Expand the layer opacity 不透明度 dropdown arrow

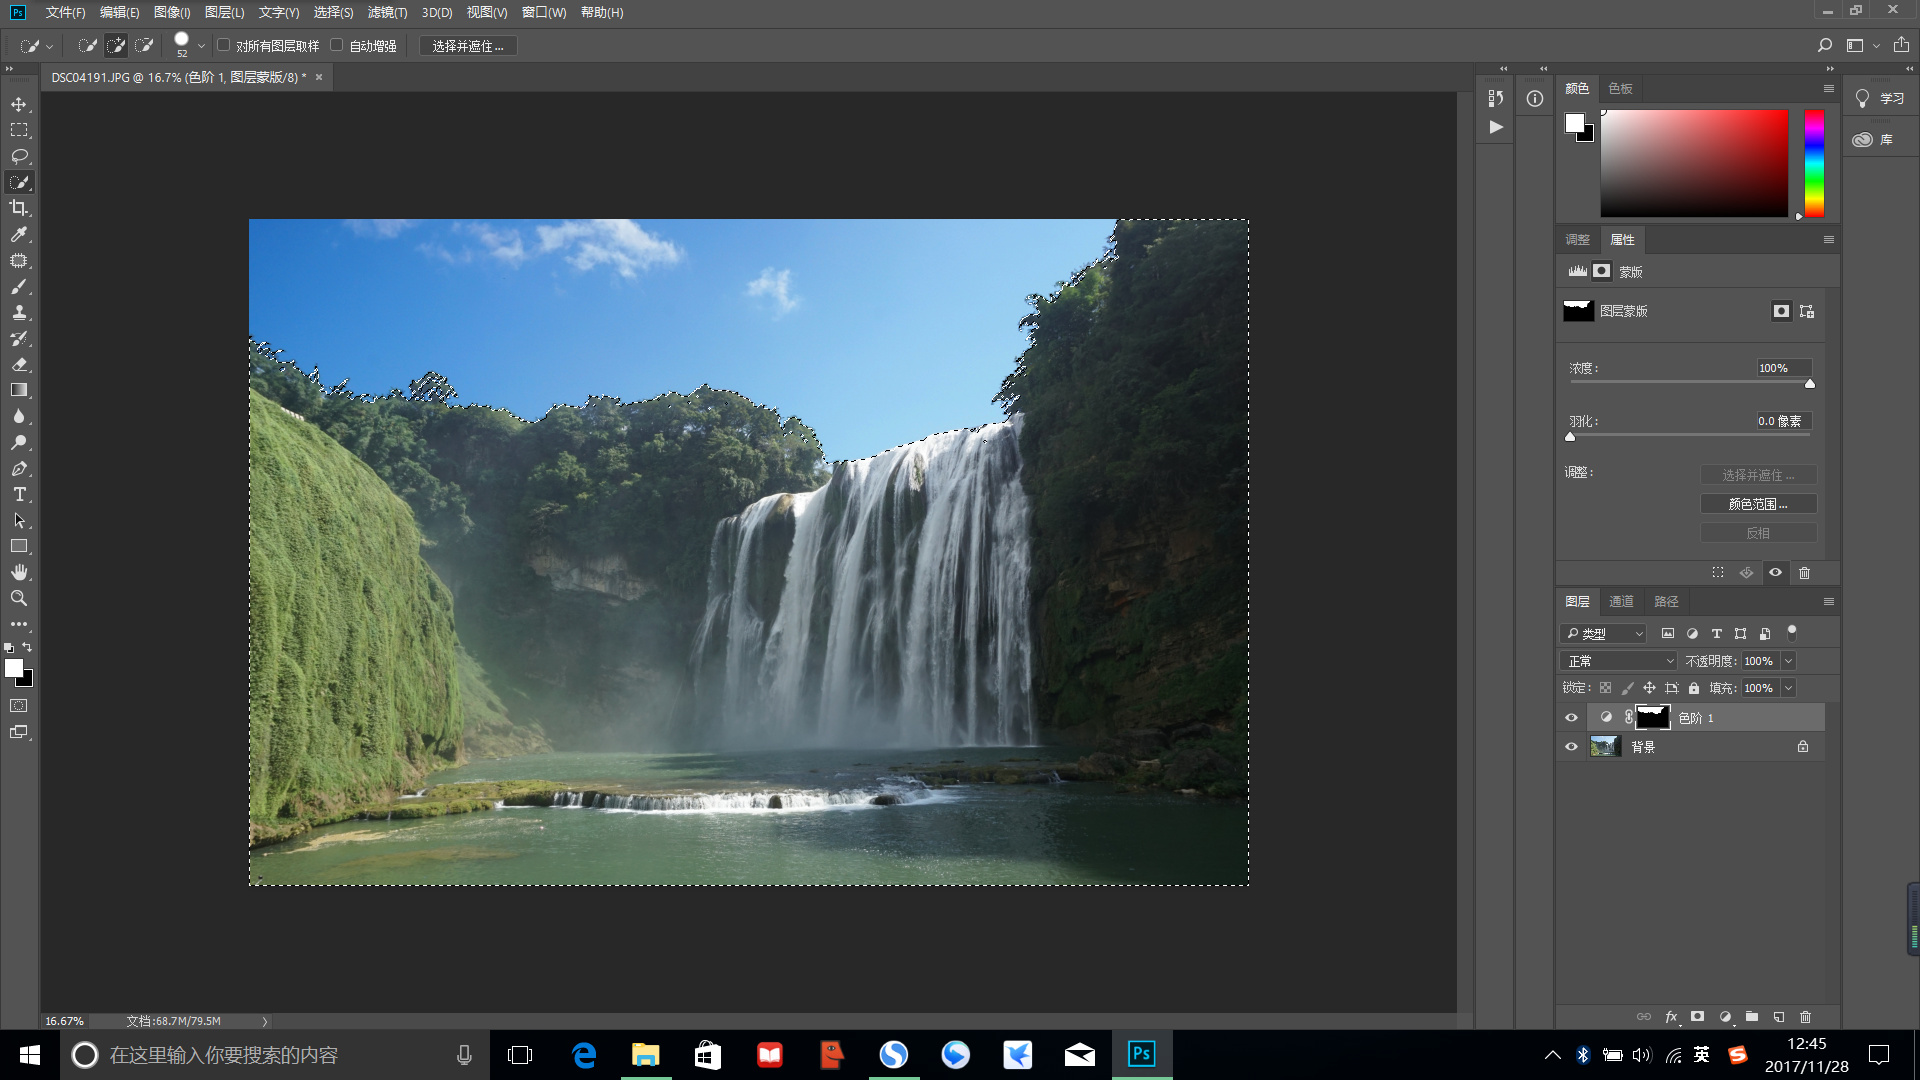coord(1788,661)
